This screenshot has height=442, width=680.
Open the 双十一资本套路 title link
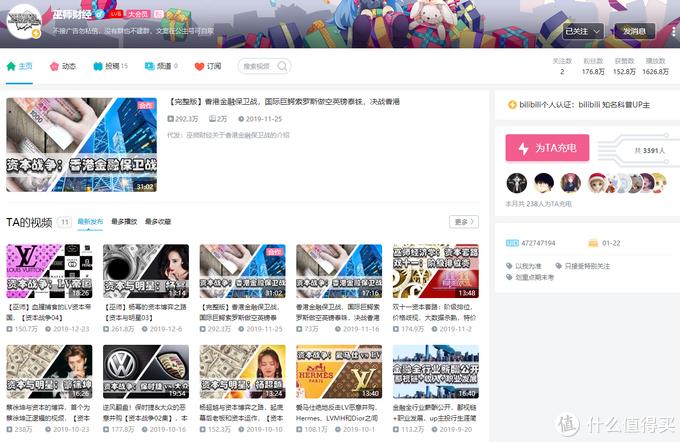(435, 312)
